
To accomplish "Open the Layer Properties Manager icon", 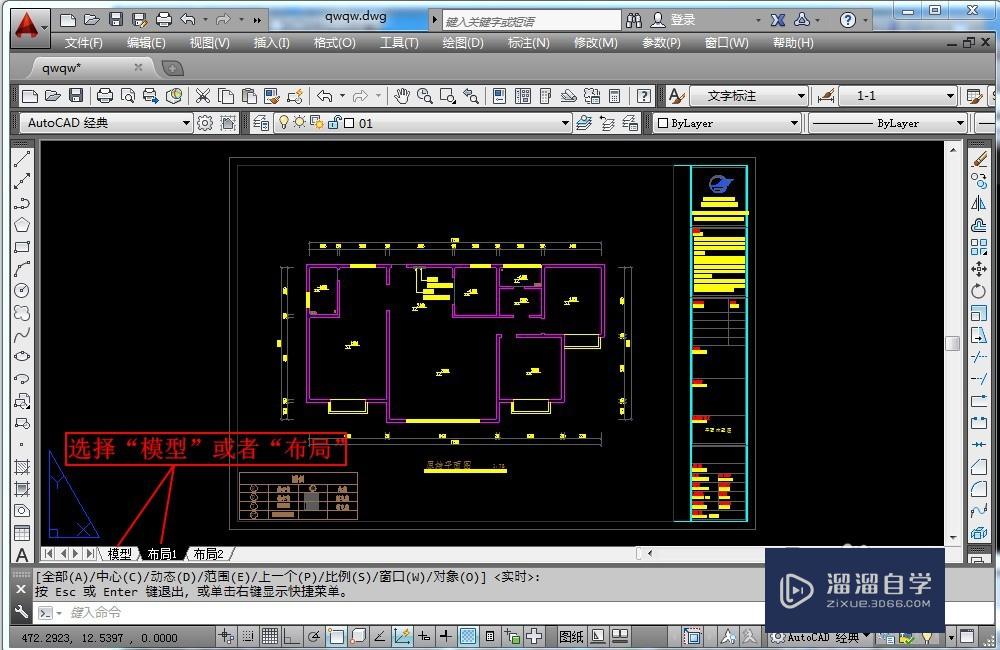I will 261,123.
